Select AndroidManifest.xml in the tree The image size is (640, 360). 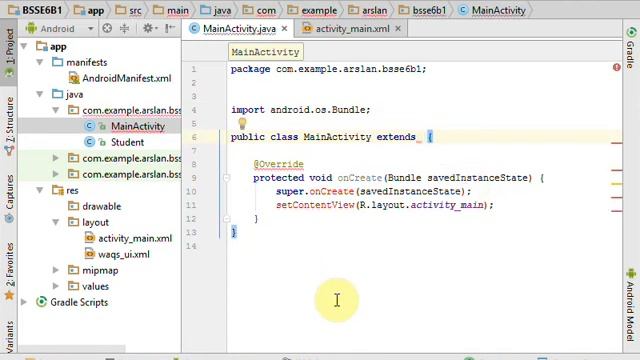tap(127, 78)
